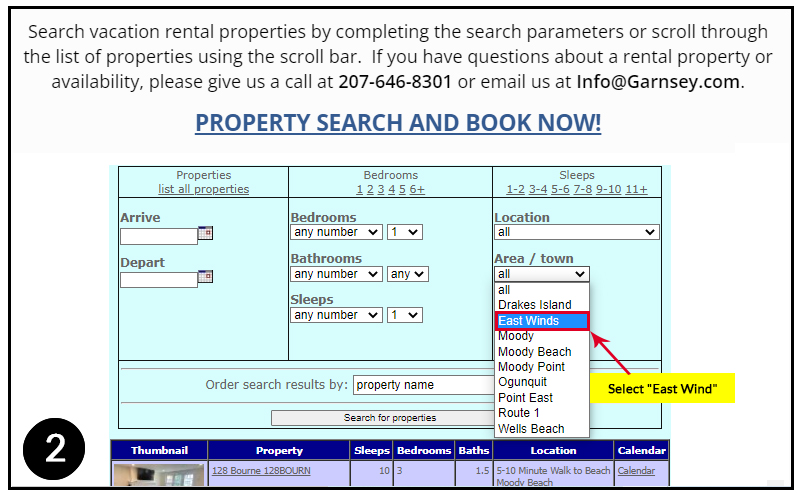803x498 pixels.
Task: Open the 128 Bourne 128BOURN property link
Action: click(260, 471)
